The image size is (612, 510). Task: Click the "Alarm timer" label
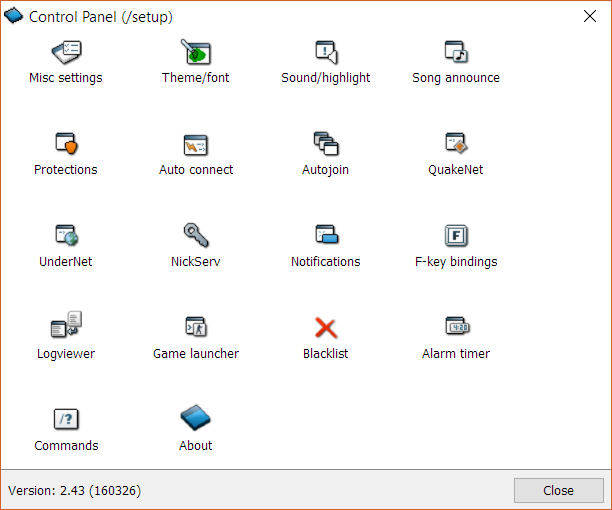[x=456, y=354]
